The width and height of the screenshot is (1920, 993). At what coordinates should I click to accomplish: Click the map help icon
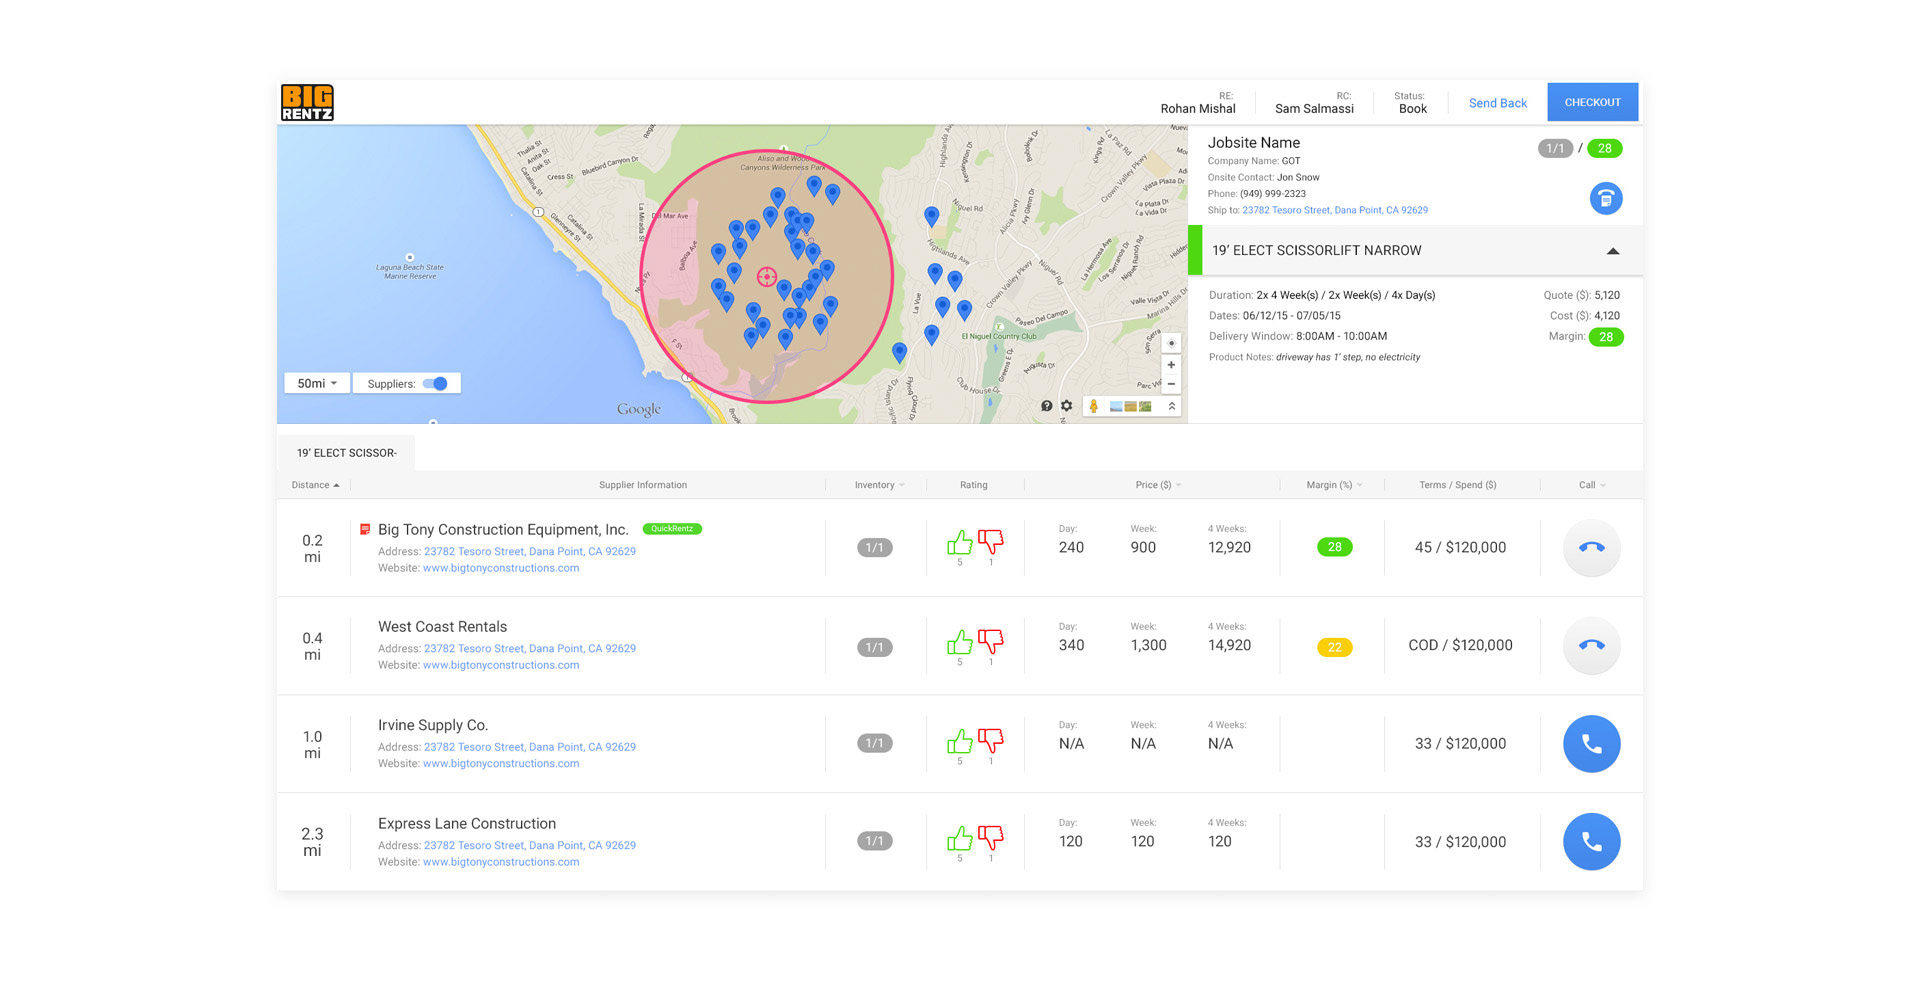1046,406
